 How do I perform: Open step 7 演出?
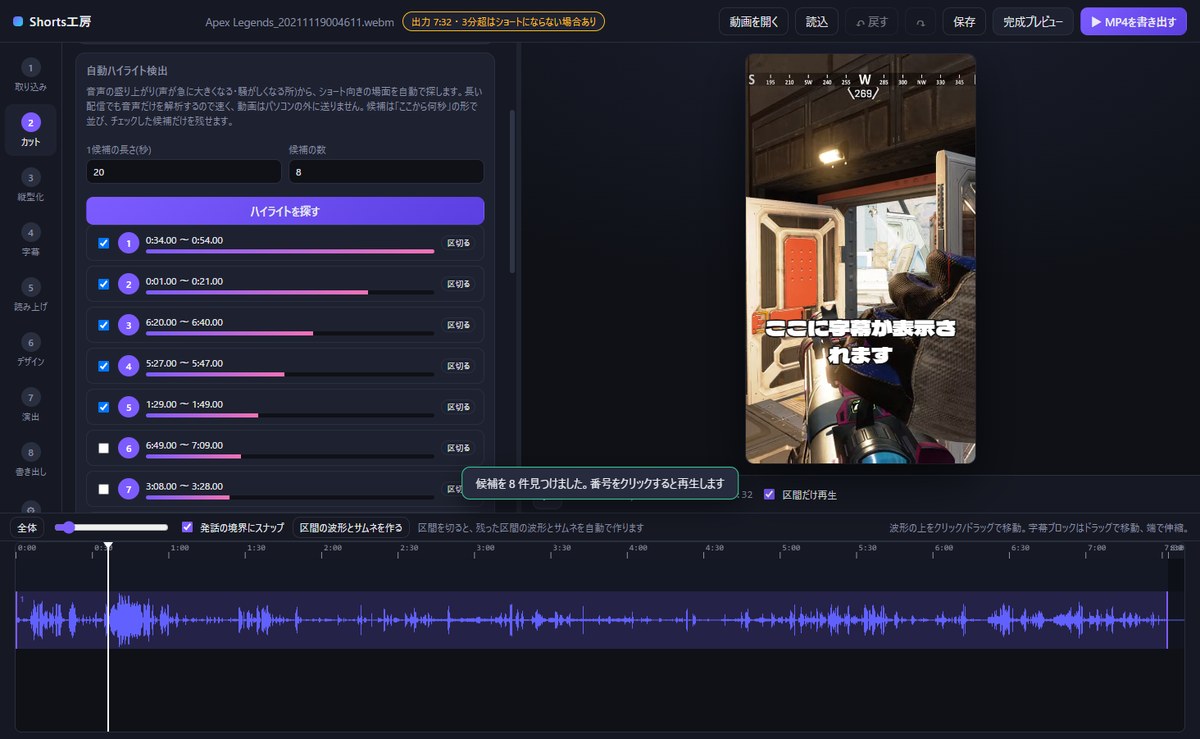[30, 404]
